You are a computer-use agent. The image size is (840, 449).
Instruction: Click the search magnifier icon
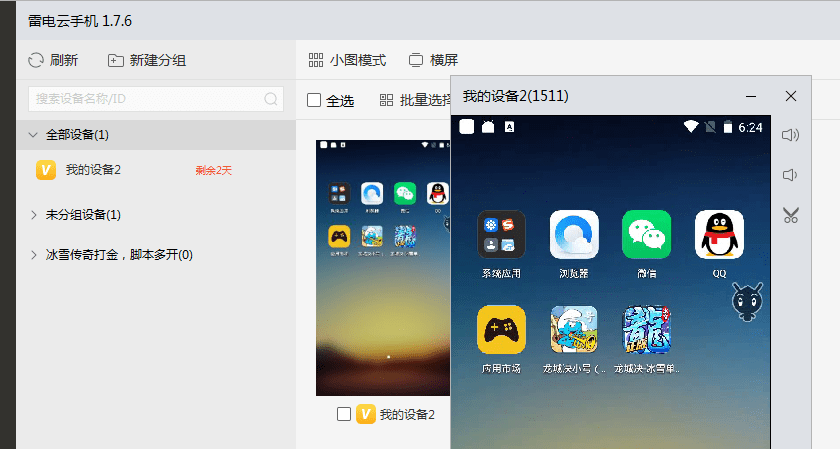[x=271, y=99]
